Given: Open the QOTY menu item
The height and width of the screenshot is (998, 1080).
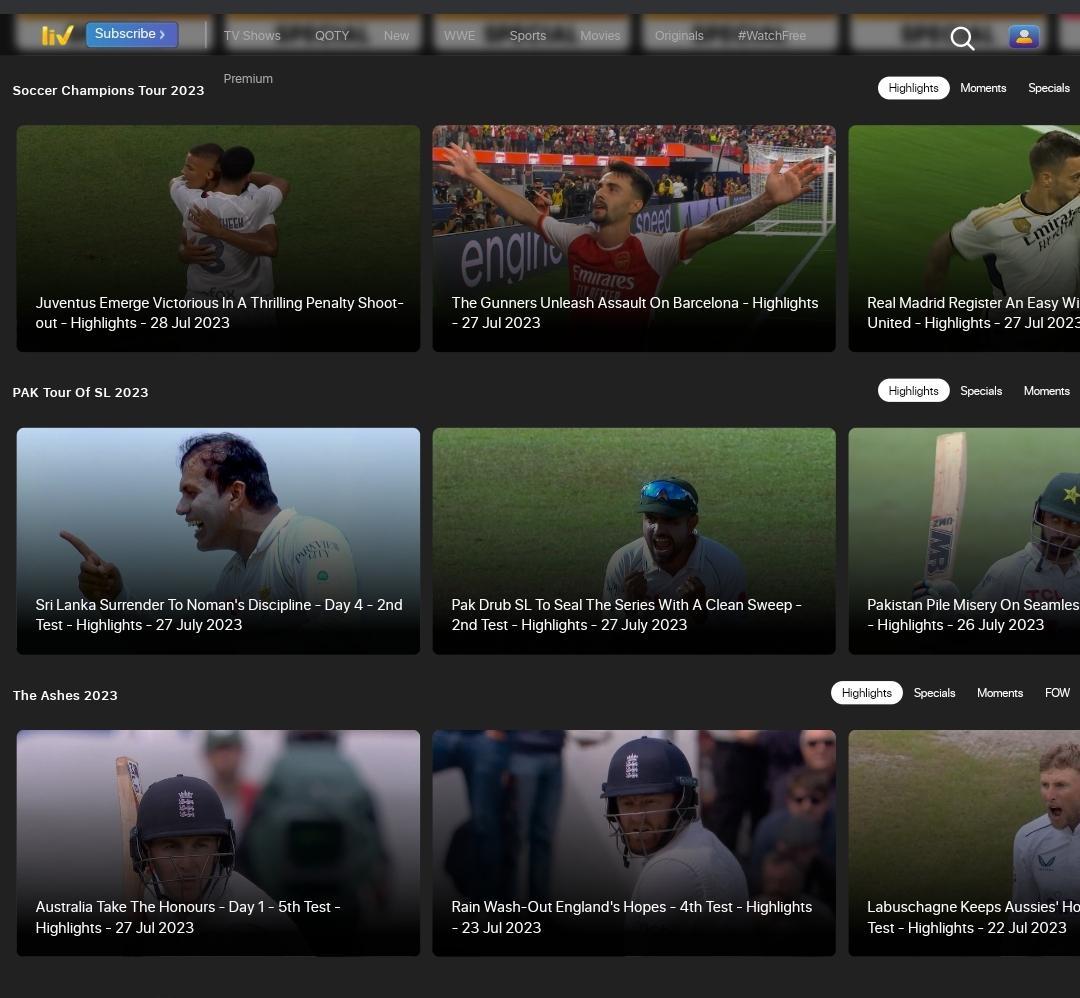Looking at the screenshot, I should coord(332,36).
